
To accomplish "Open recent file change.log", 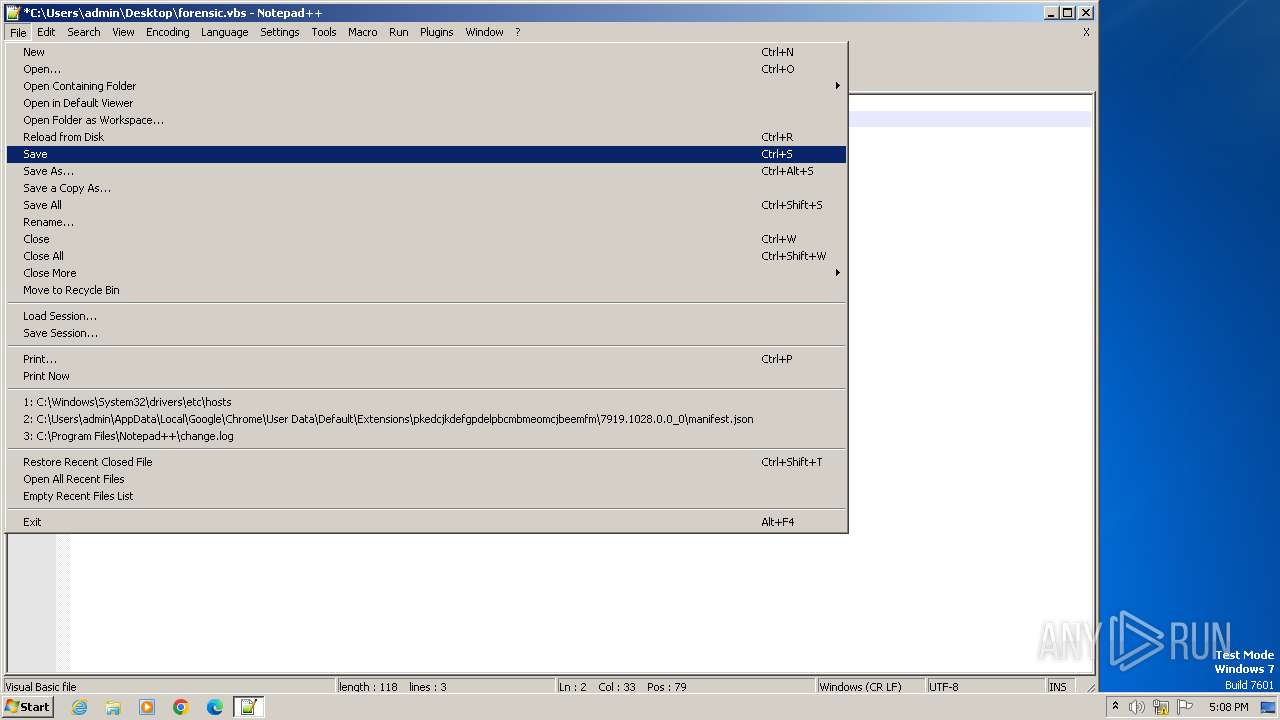I will 426,436.
